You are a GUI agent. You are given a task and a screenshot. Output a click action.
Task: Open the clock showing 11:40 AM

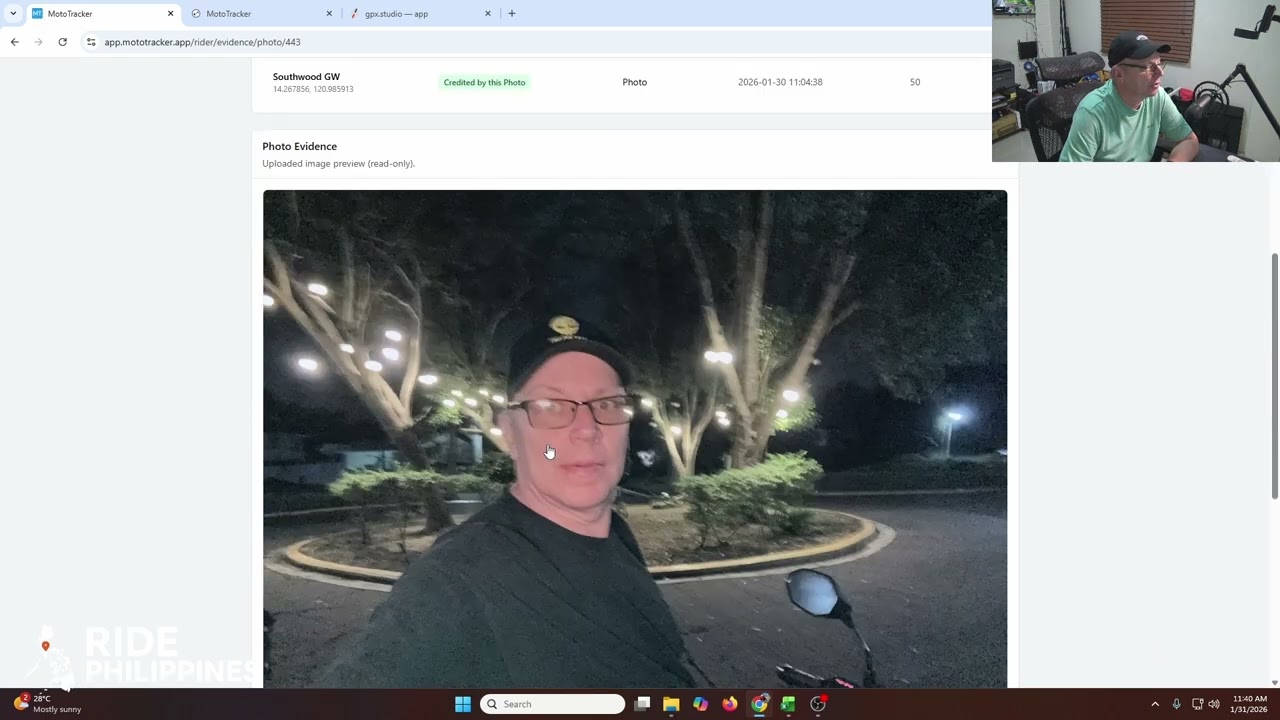1250,704
